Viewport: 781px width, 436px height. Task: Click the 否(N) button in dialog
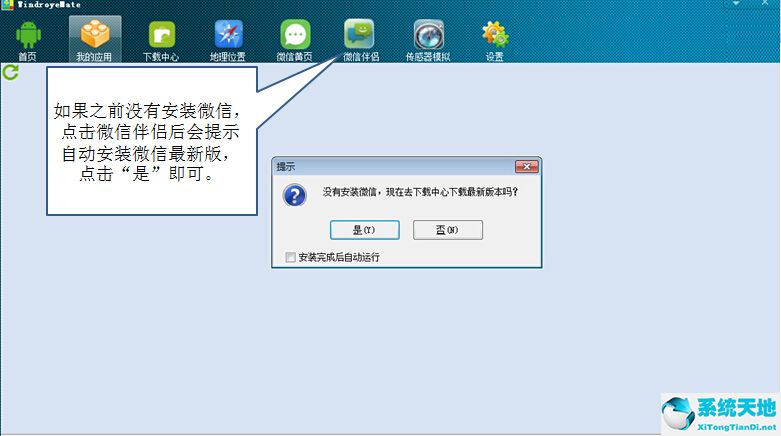tap(448, 230)
